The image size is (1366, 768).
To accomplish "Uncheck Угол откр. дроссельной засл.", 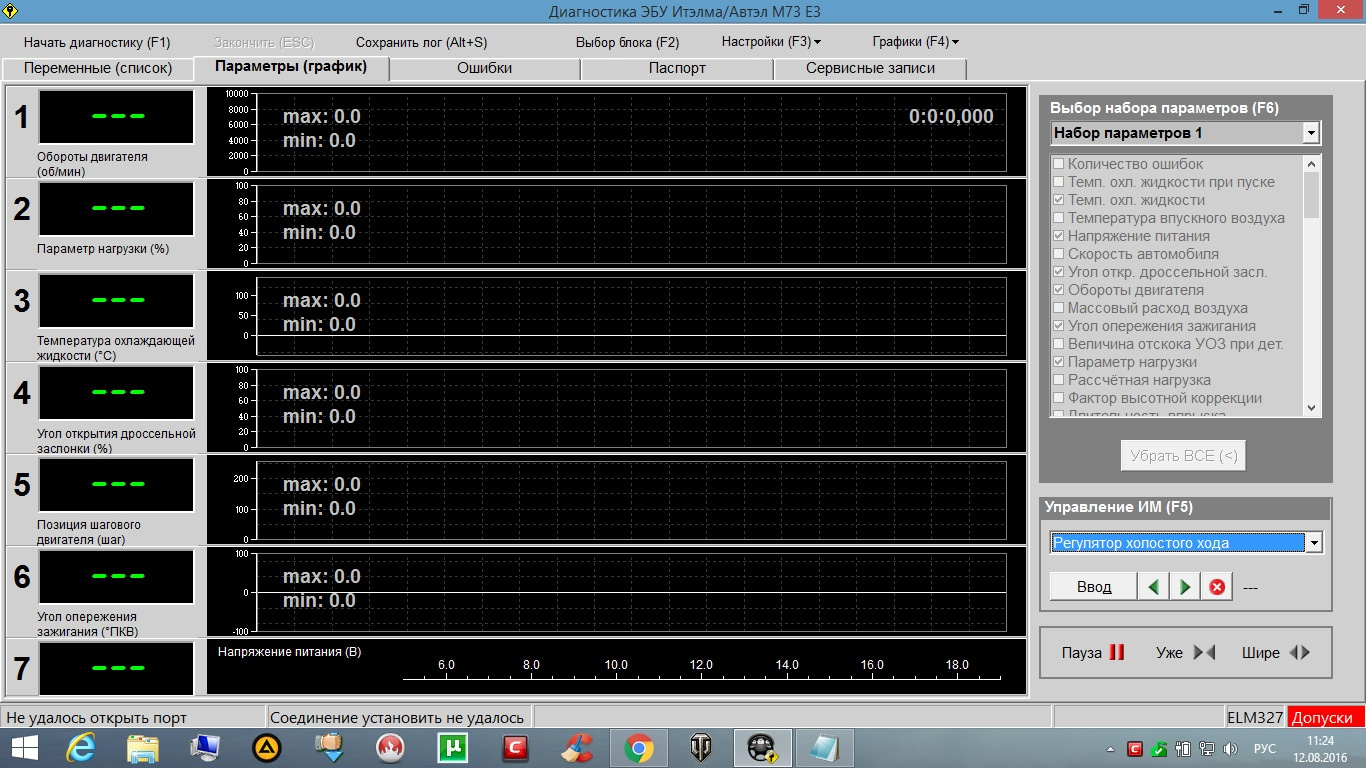I will [x=1059, y=272].
